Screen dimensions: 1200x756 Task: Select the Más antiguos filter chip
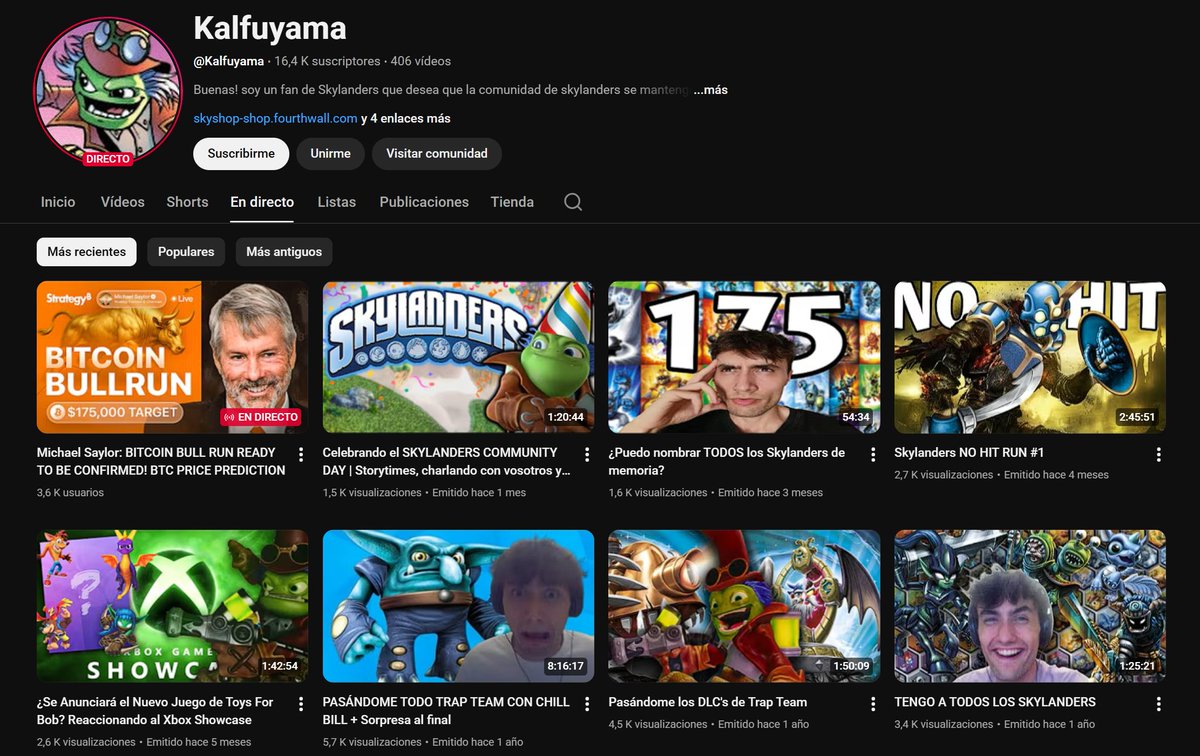(284, 252)
